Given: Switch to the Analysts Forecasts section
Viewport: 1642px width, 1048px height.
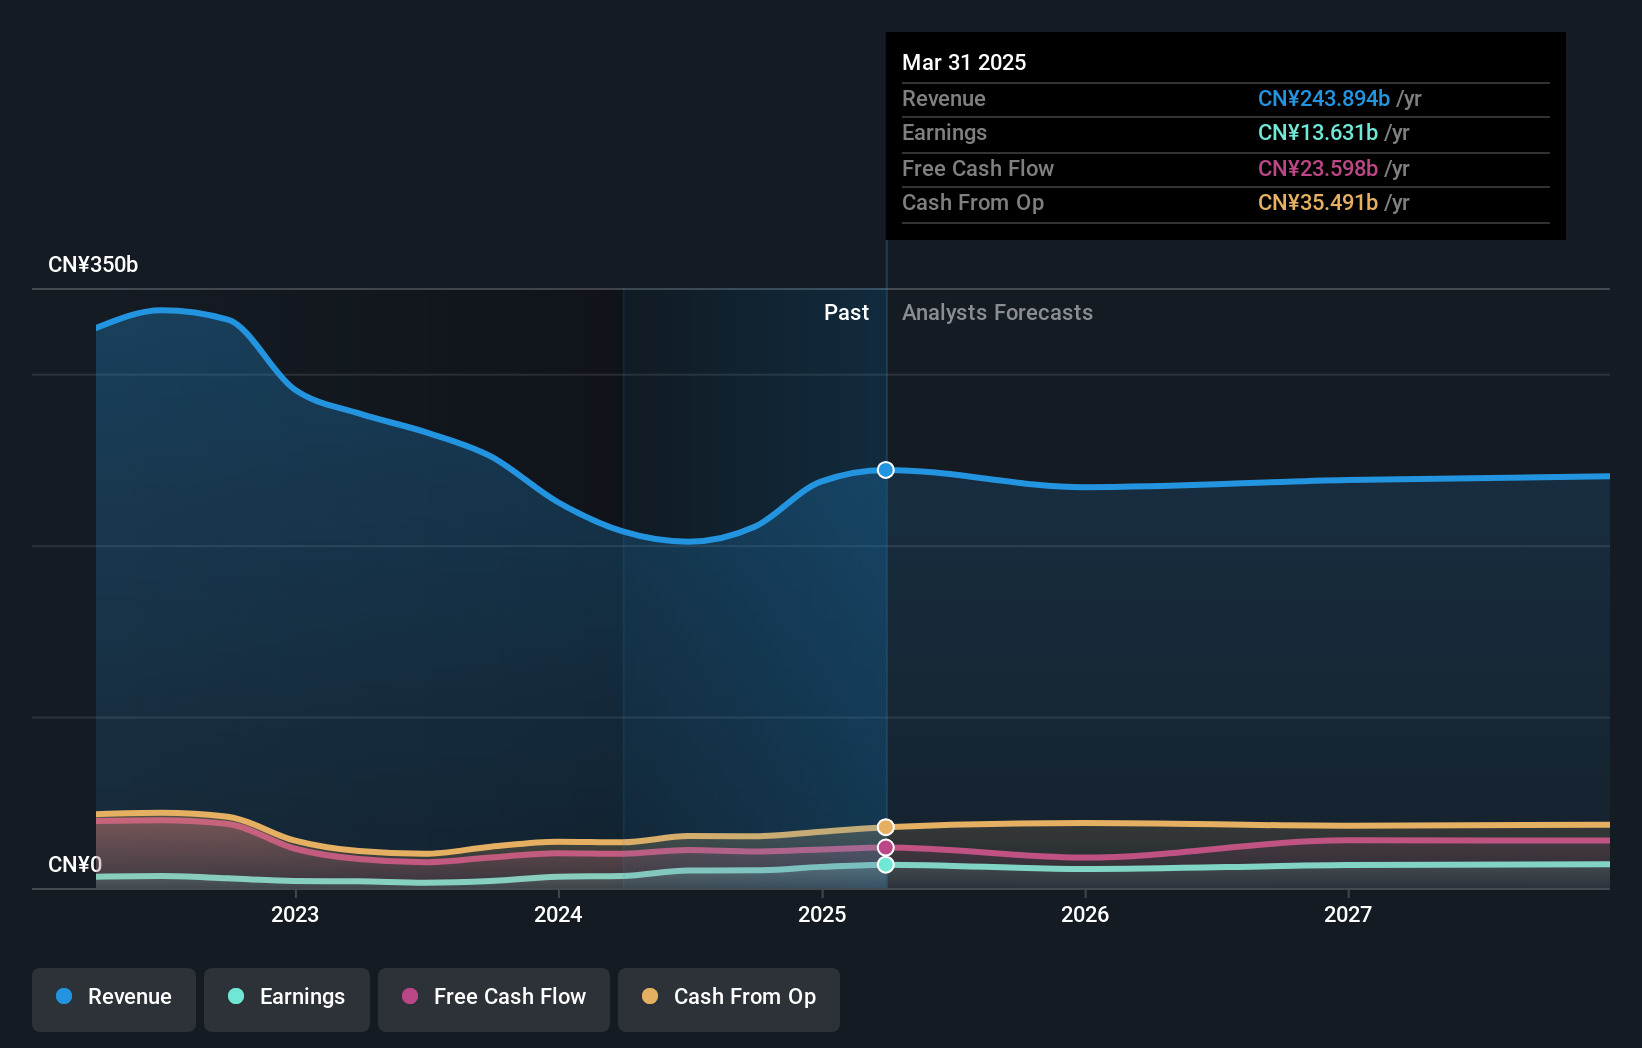Looking at the screenshot, I should [x=997, y=312].
